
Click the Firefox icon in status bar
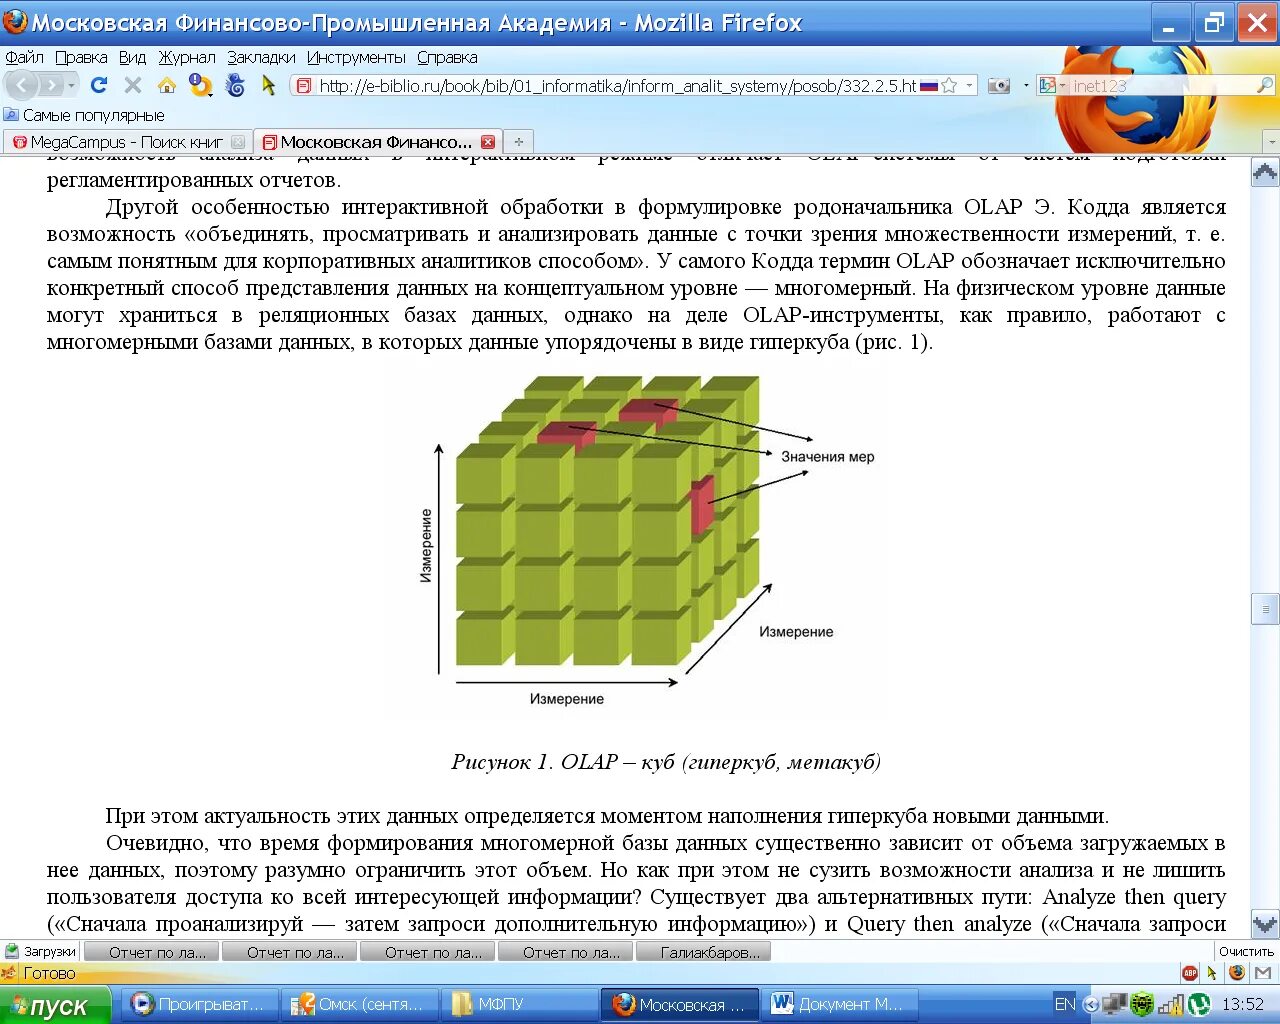[1237, 973]
